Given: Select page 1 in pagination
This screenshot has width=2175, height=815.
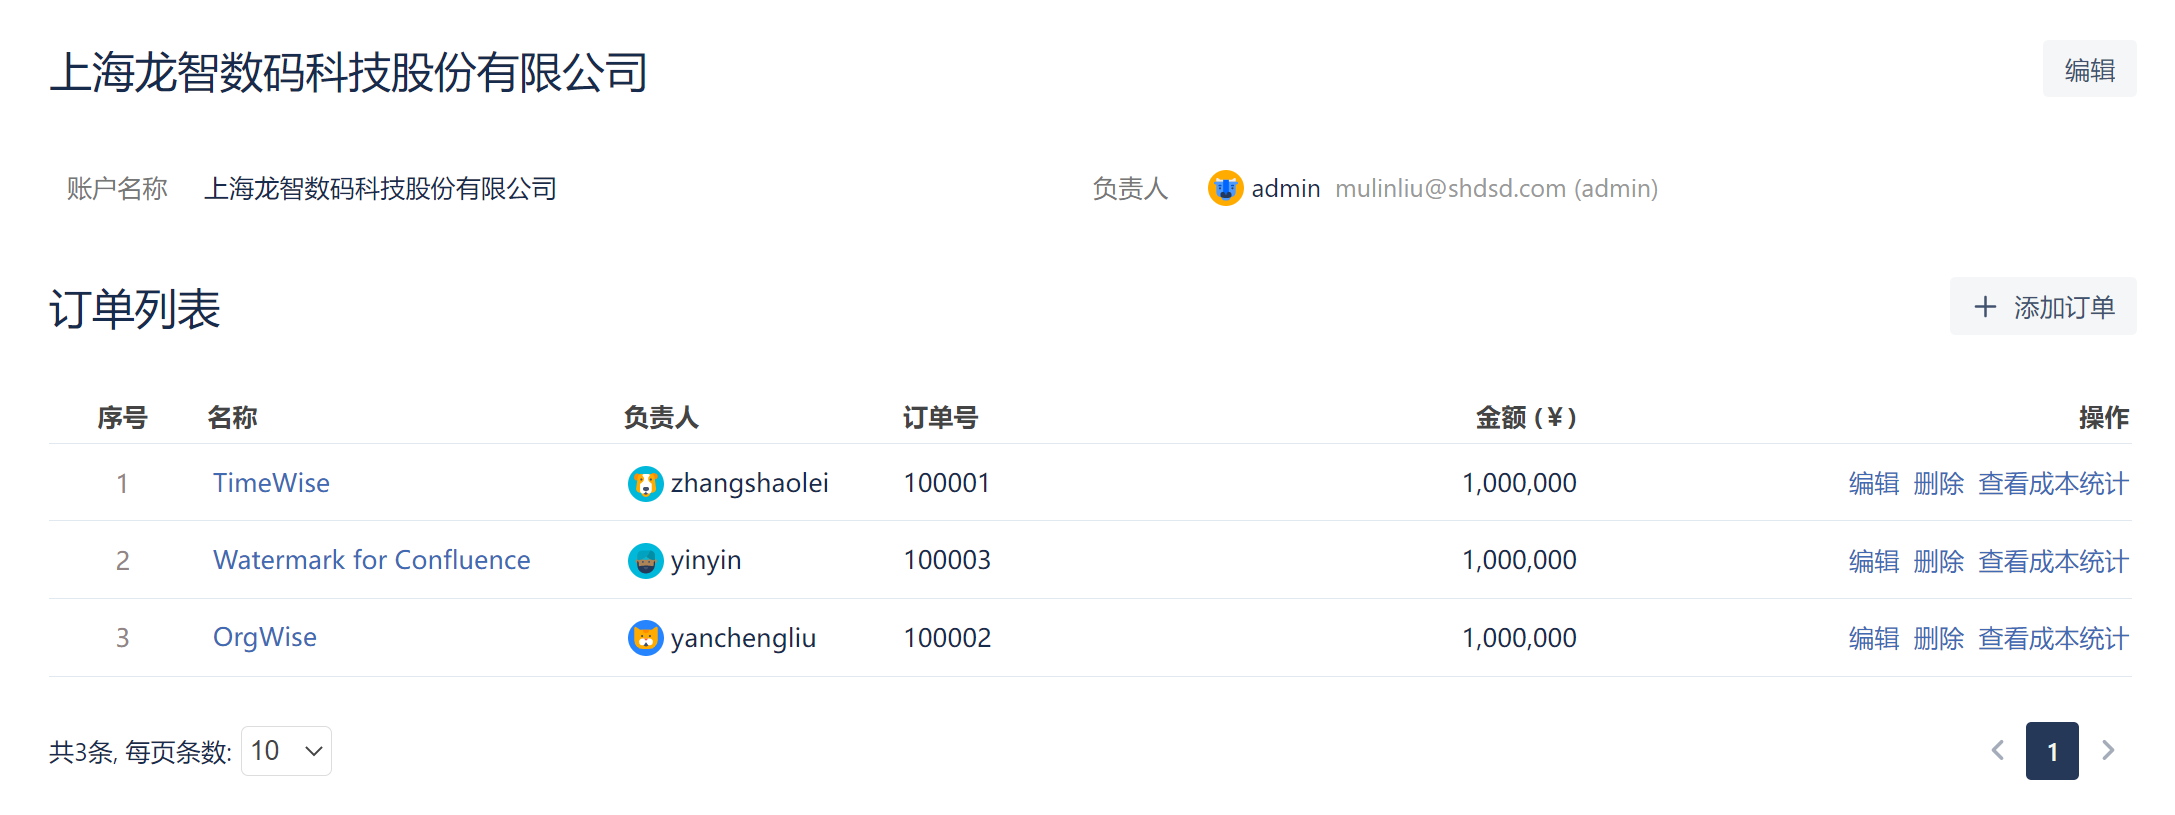Looking at the screenshot, I should [x=2051, y=751].
